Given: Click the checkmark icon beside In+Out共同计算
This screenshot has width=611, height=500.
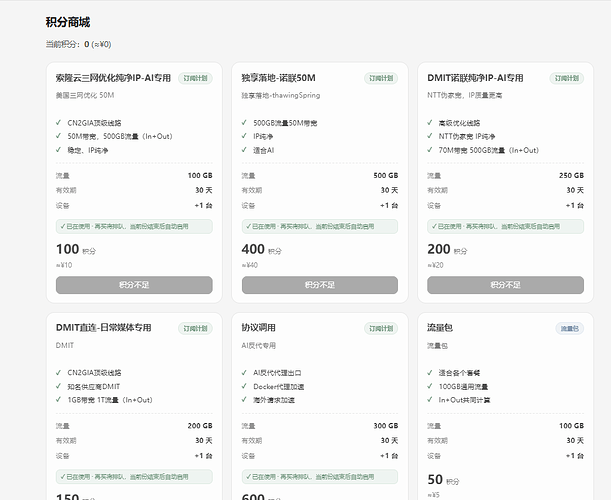Looking at the screenshot, I should tap(430, 399).
